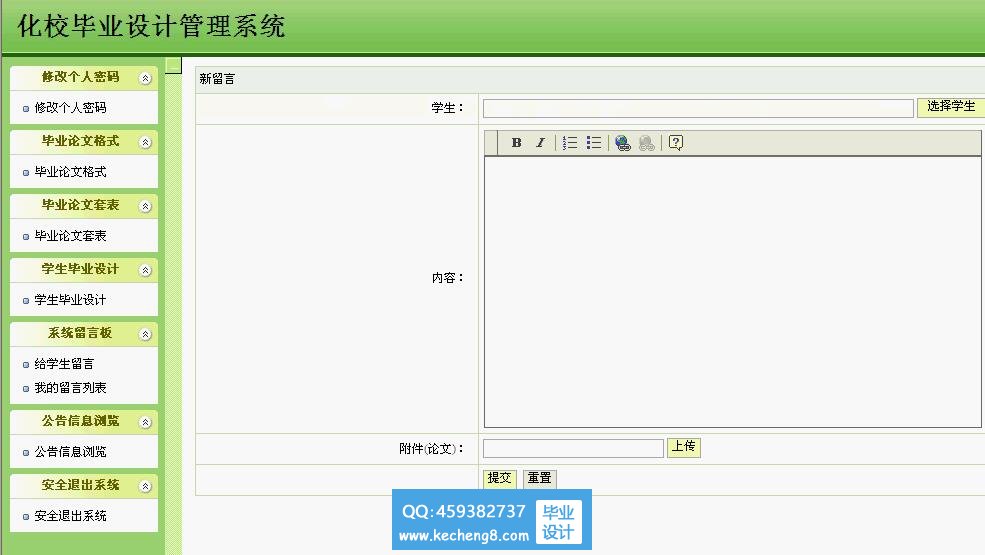Click the 学生毕业设计 section header
The image size is (985, 555).
click(x=84, y=270)
